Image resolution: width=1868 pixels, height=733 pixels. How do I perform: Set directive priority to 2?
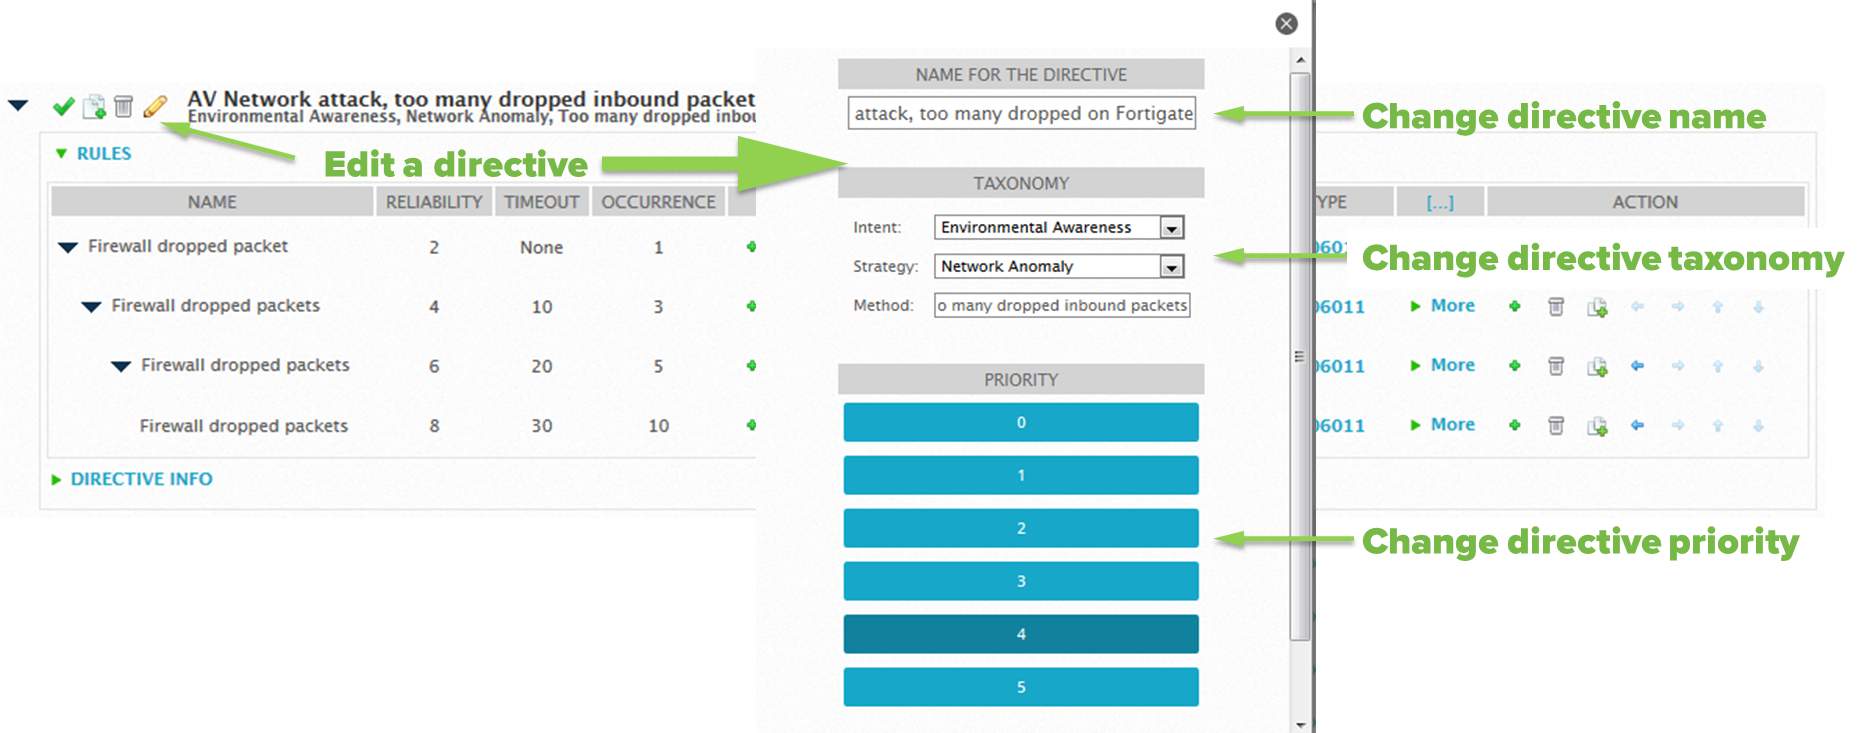coord(1021,528)
